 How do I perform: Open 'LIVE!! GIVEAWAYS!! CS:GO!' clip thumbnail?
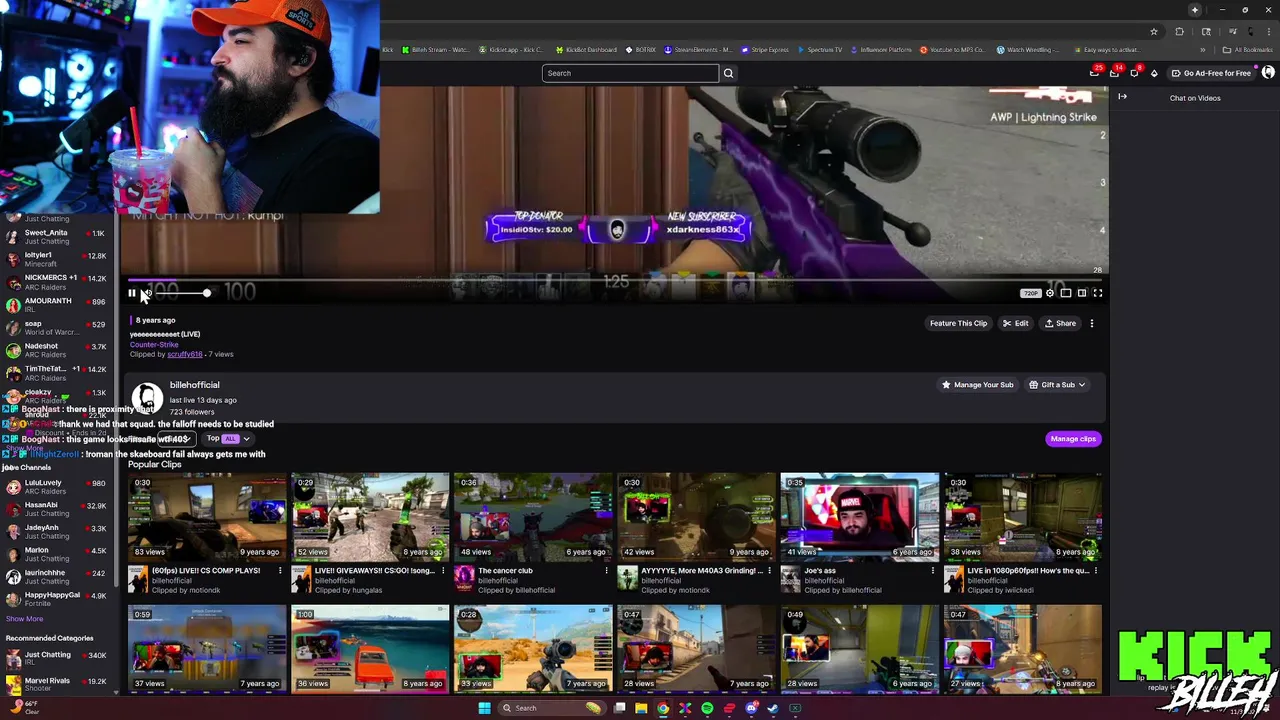click(x=370, y=517)
